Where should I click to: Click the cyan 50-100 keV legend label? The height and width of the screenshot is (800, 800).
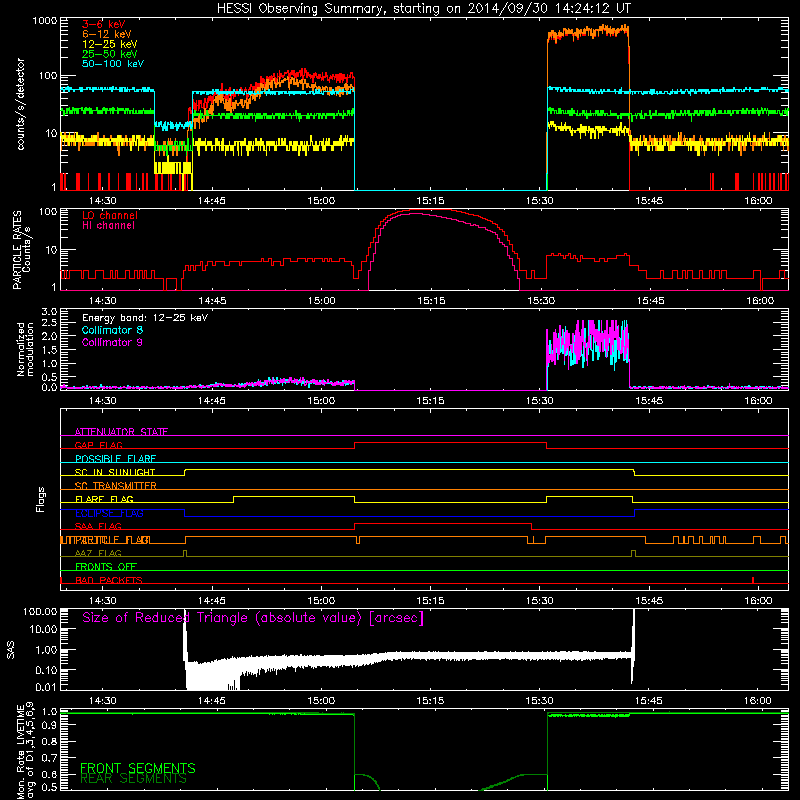(113, 64)
